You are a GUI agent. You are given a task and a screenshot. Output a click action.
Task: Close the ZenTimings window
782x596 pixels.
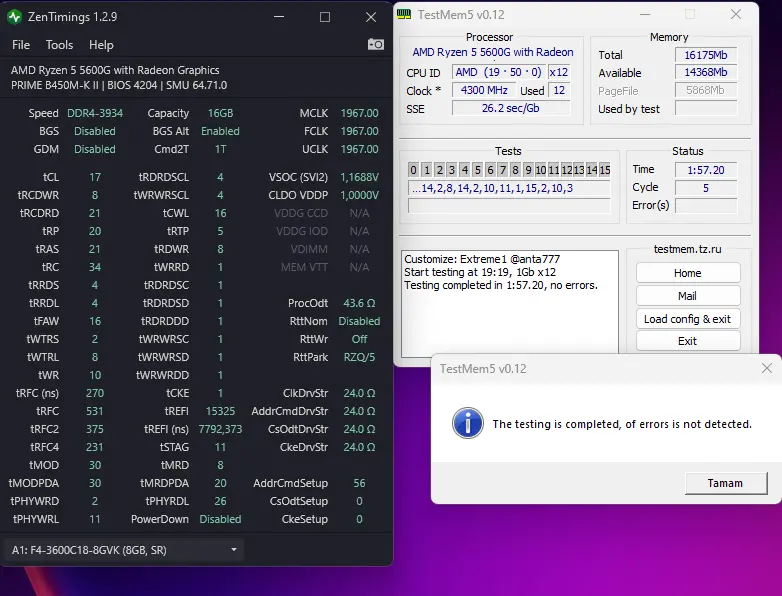pyautogui.click(x=371, y=17)
